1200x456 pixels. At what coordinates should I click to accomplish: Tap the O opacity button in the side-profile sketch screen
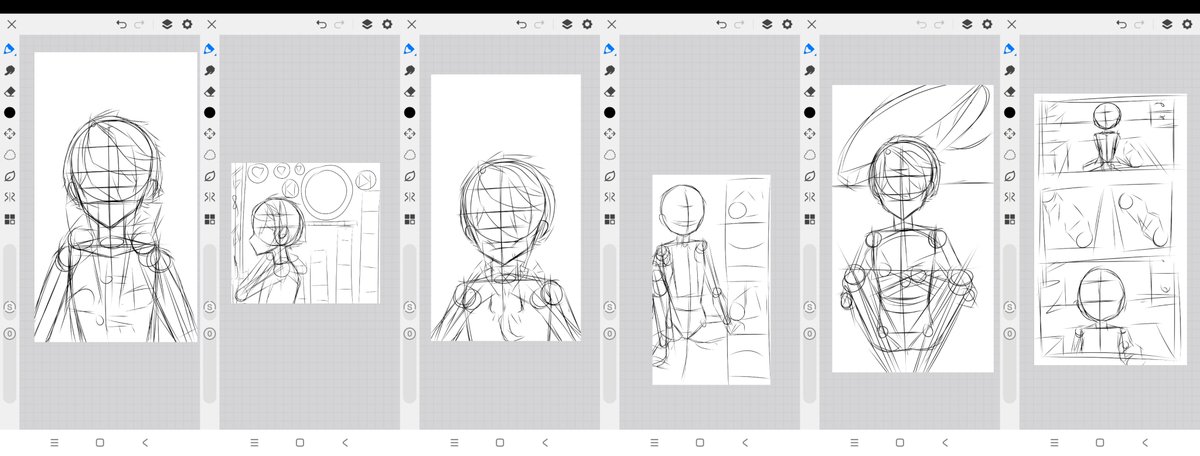(209, 332)
